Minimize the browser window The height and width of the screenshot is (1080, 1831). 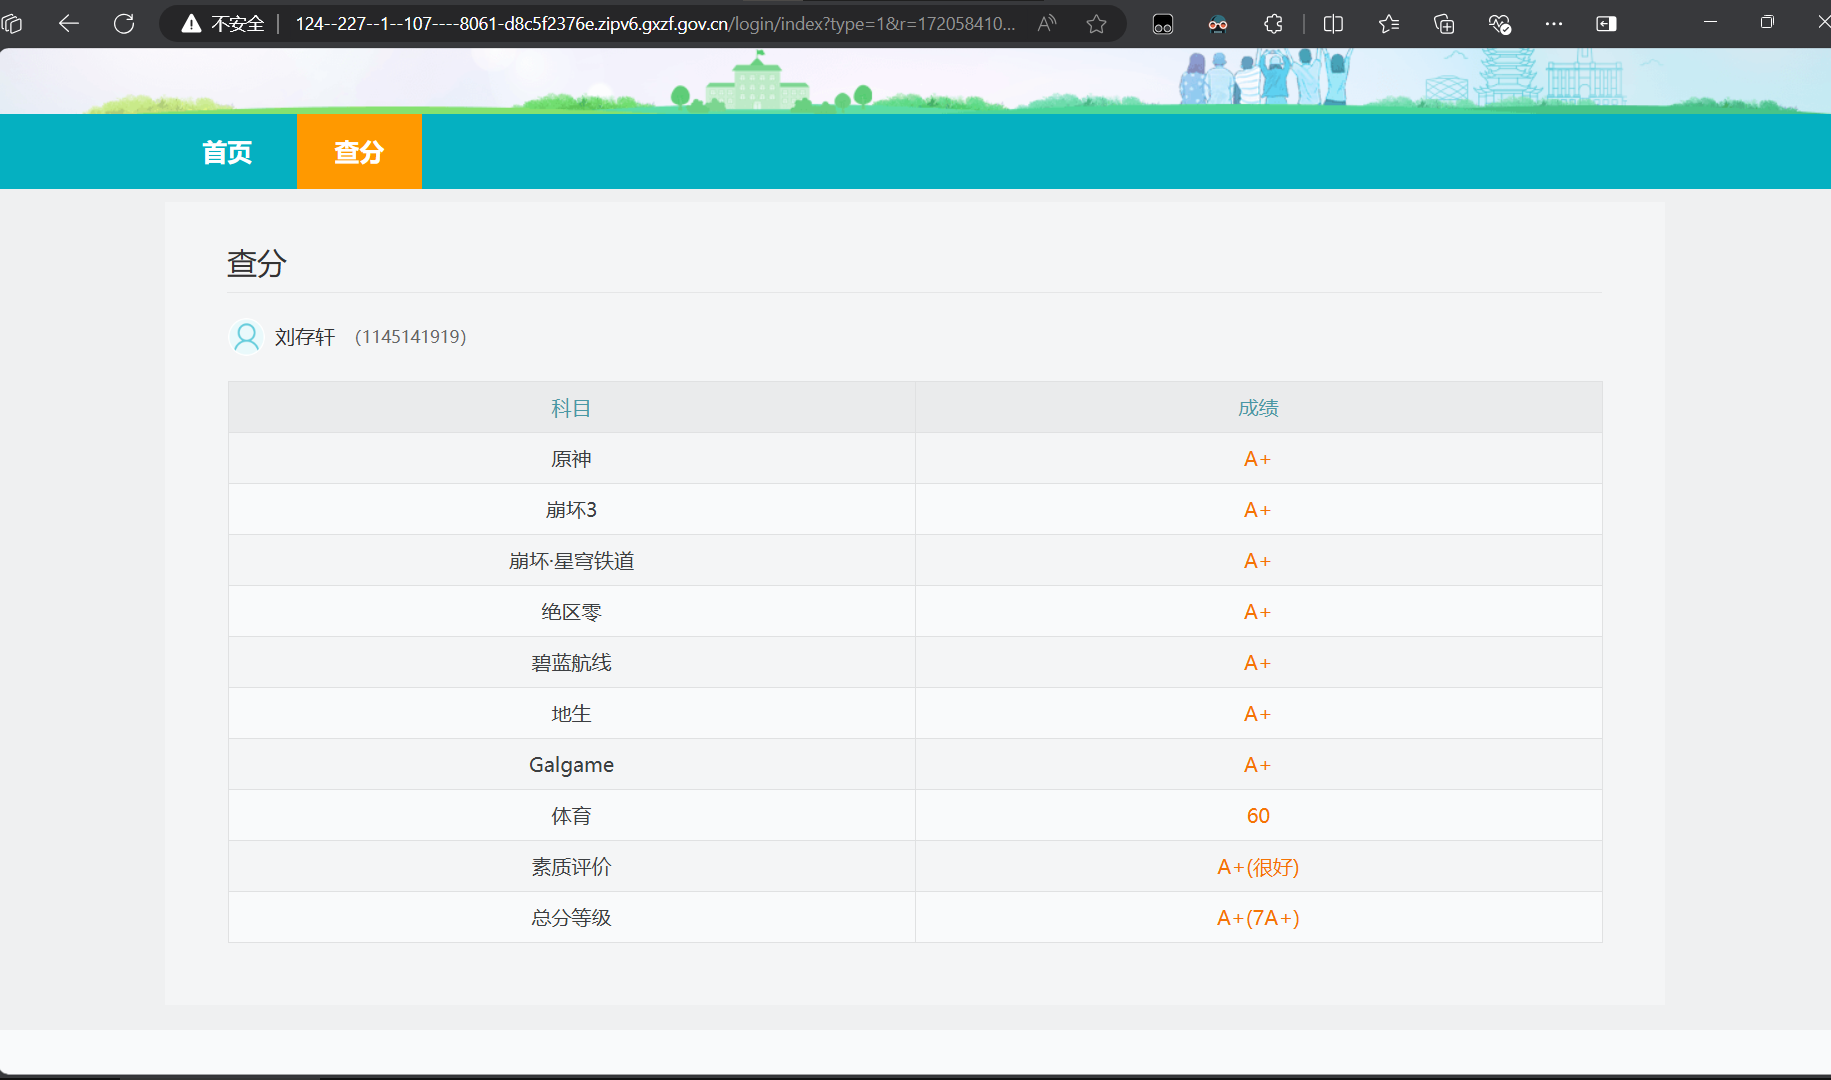(x=1711, y=22)
